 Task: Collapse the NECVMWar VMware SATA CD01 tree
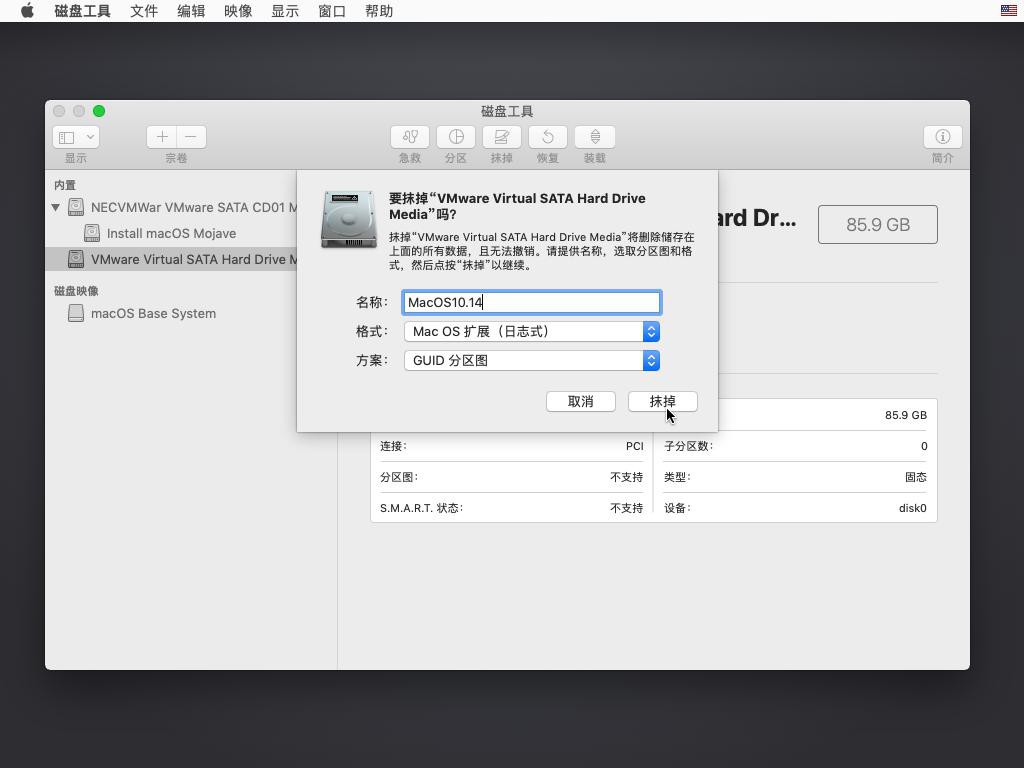coord(56,208)
